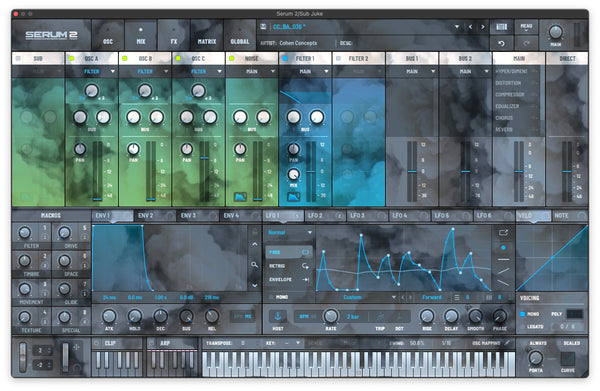
Task: Enable the Legato checkbox
Action: (522, 326)
